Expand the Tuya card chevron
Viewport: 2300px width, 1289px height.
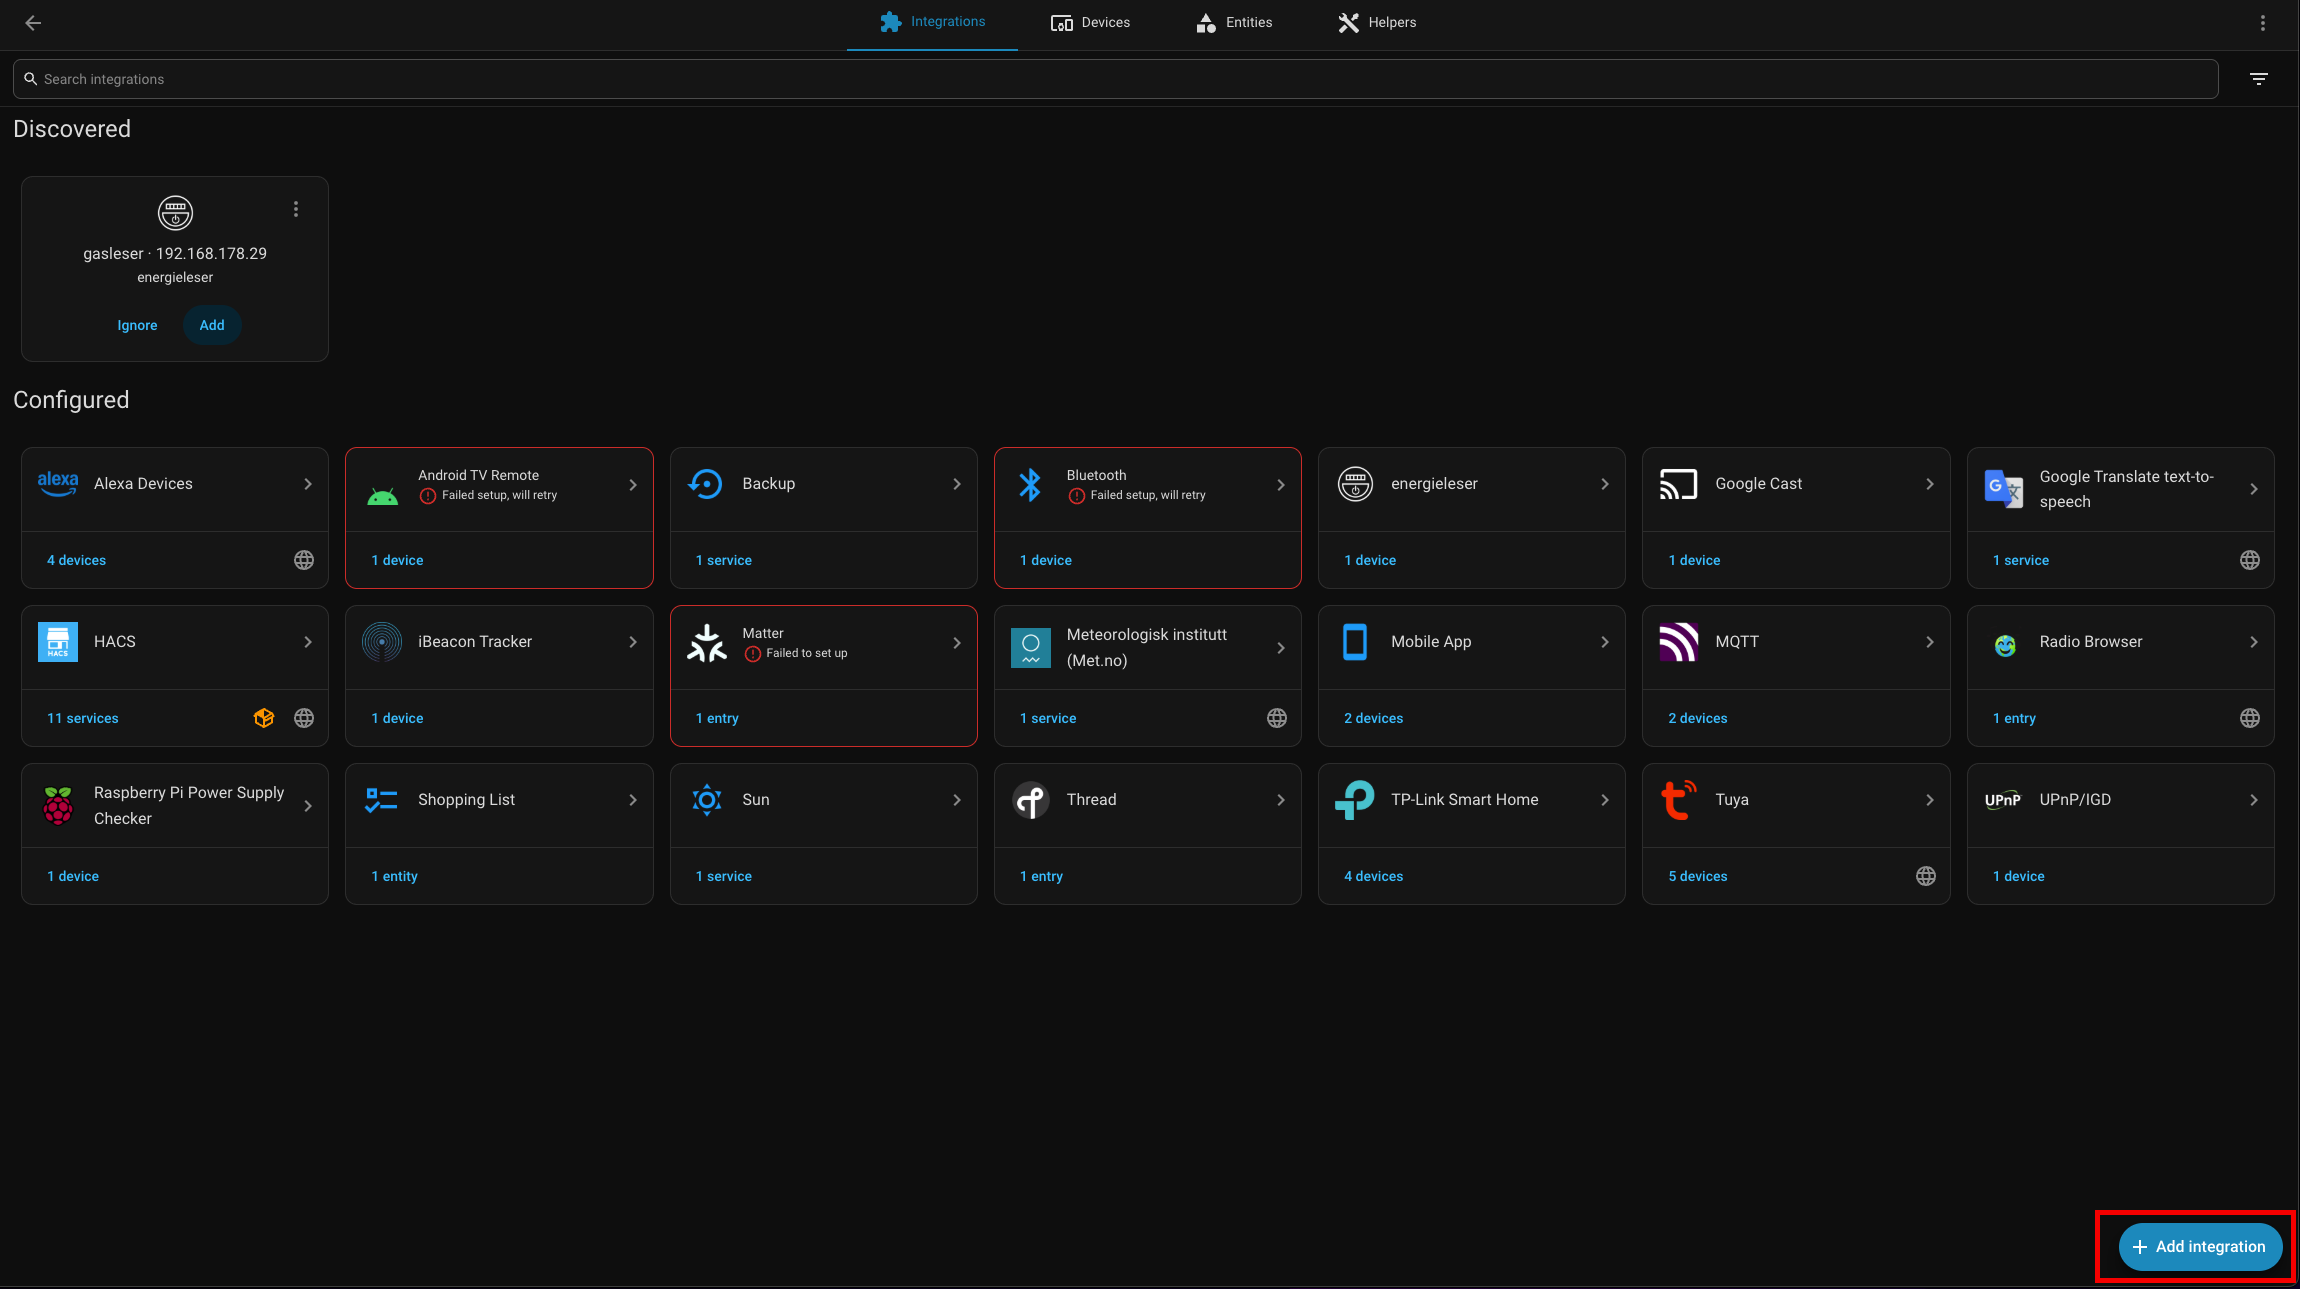click(x=1930, y=800)
